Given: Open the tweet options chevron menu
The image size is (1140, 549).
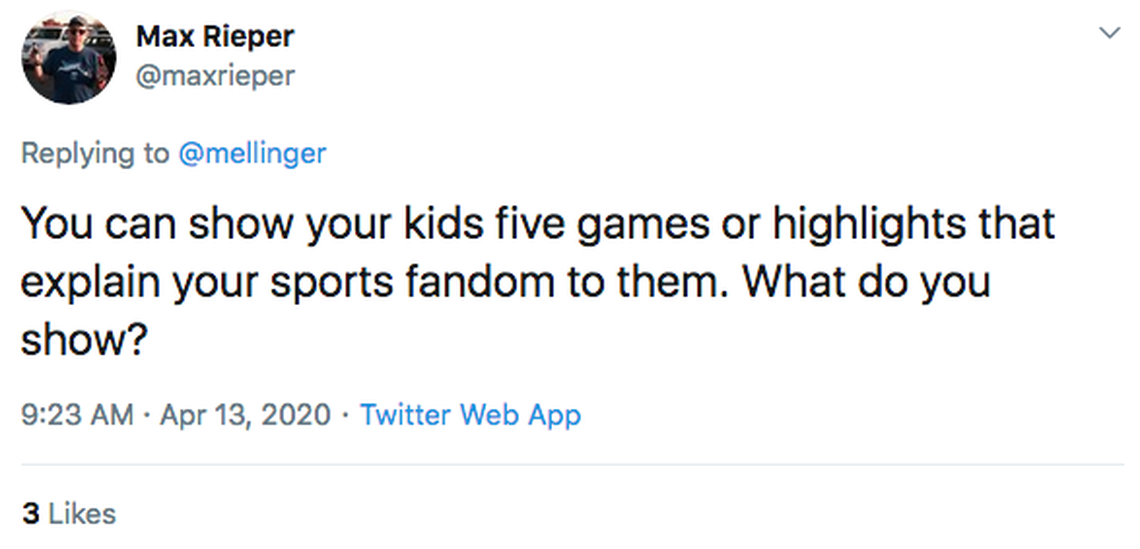Looking at the screenshot, I should tap(1108, 33).
